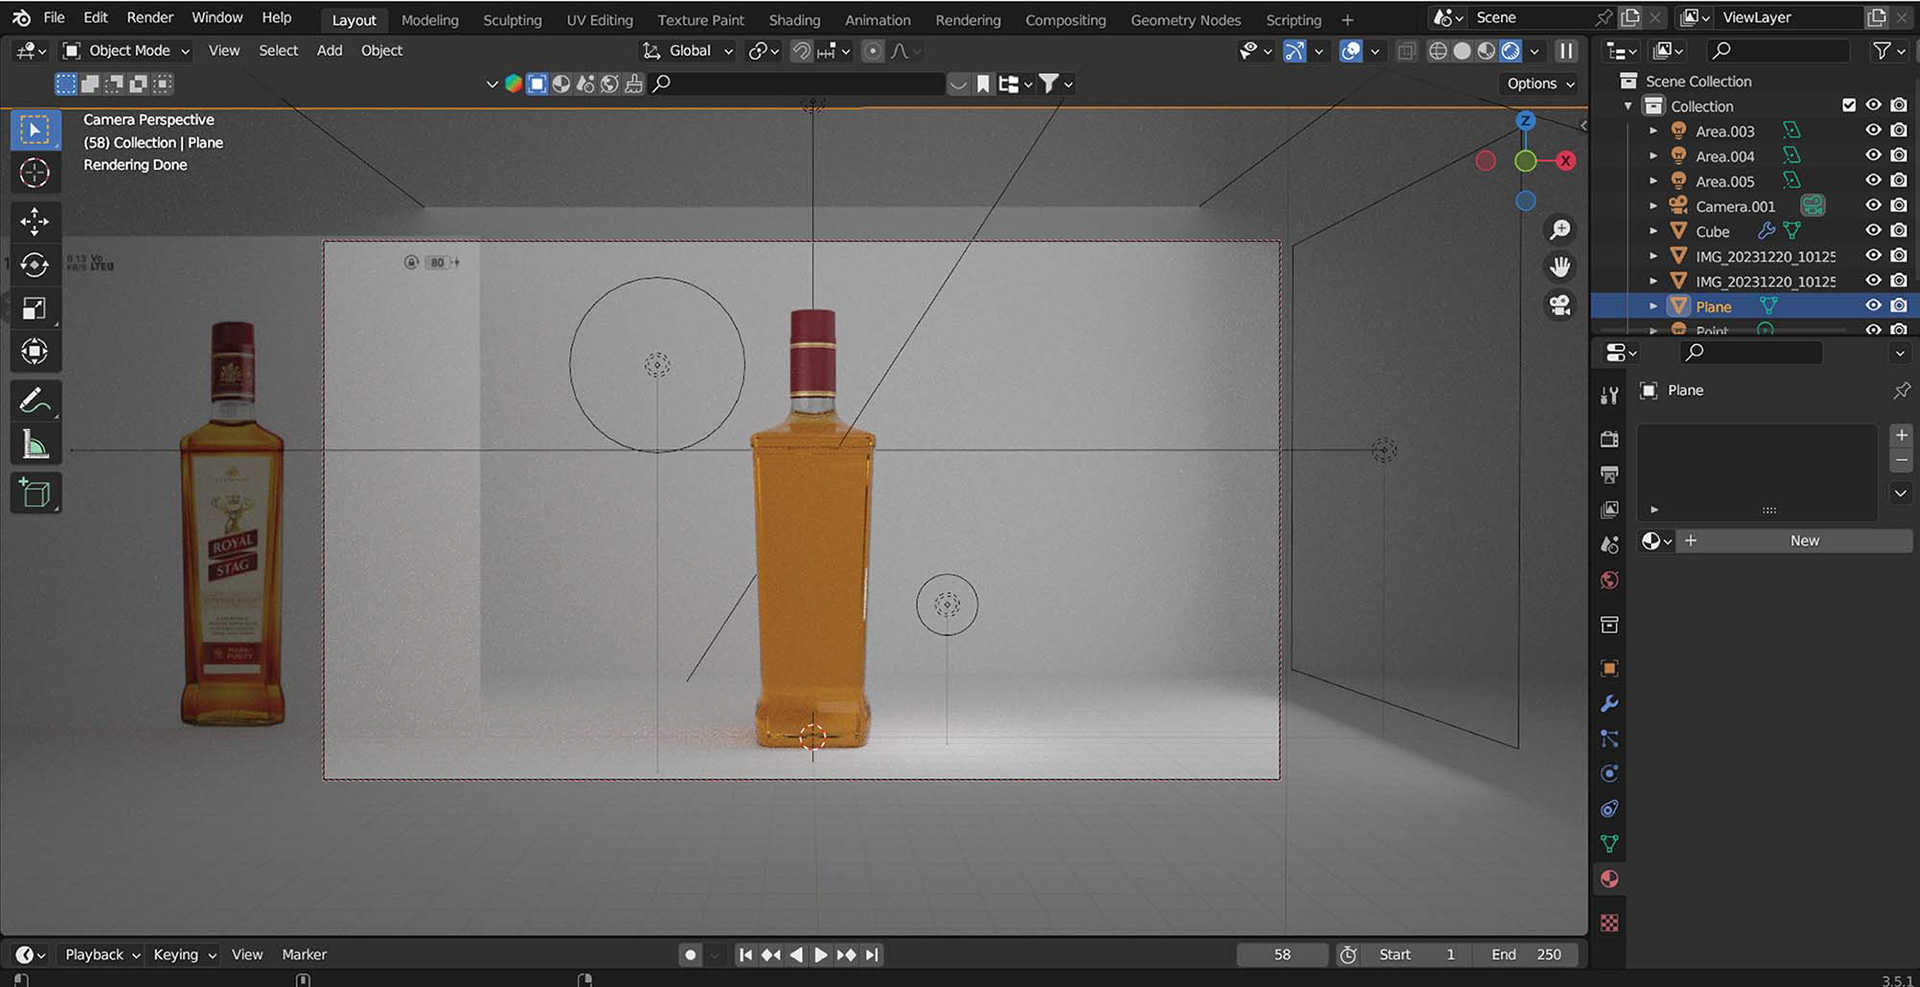Viewport: 1920px width, 987px height.
Task: Open the Particles properties tab
Action: pyautogui.click(x=1609, y=739)
